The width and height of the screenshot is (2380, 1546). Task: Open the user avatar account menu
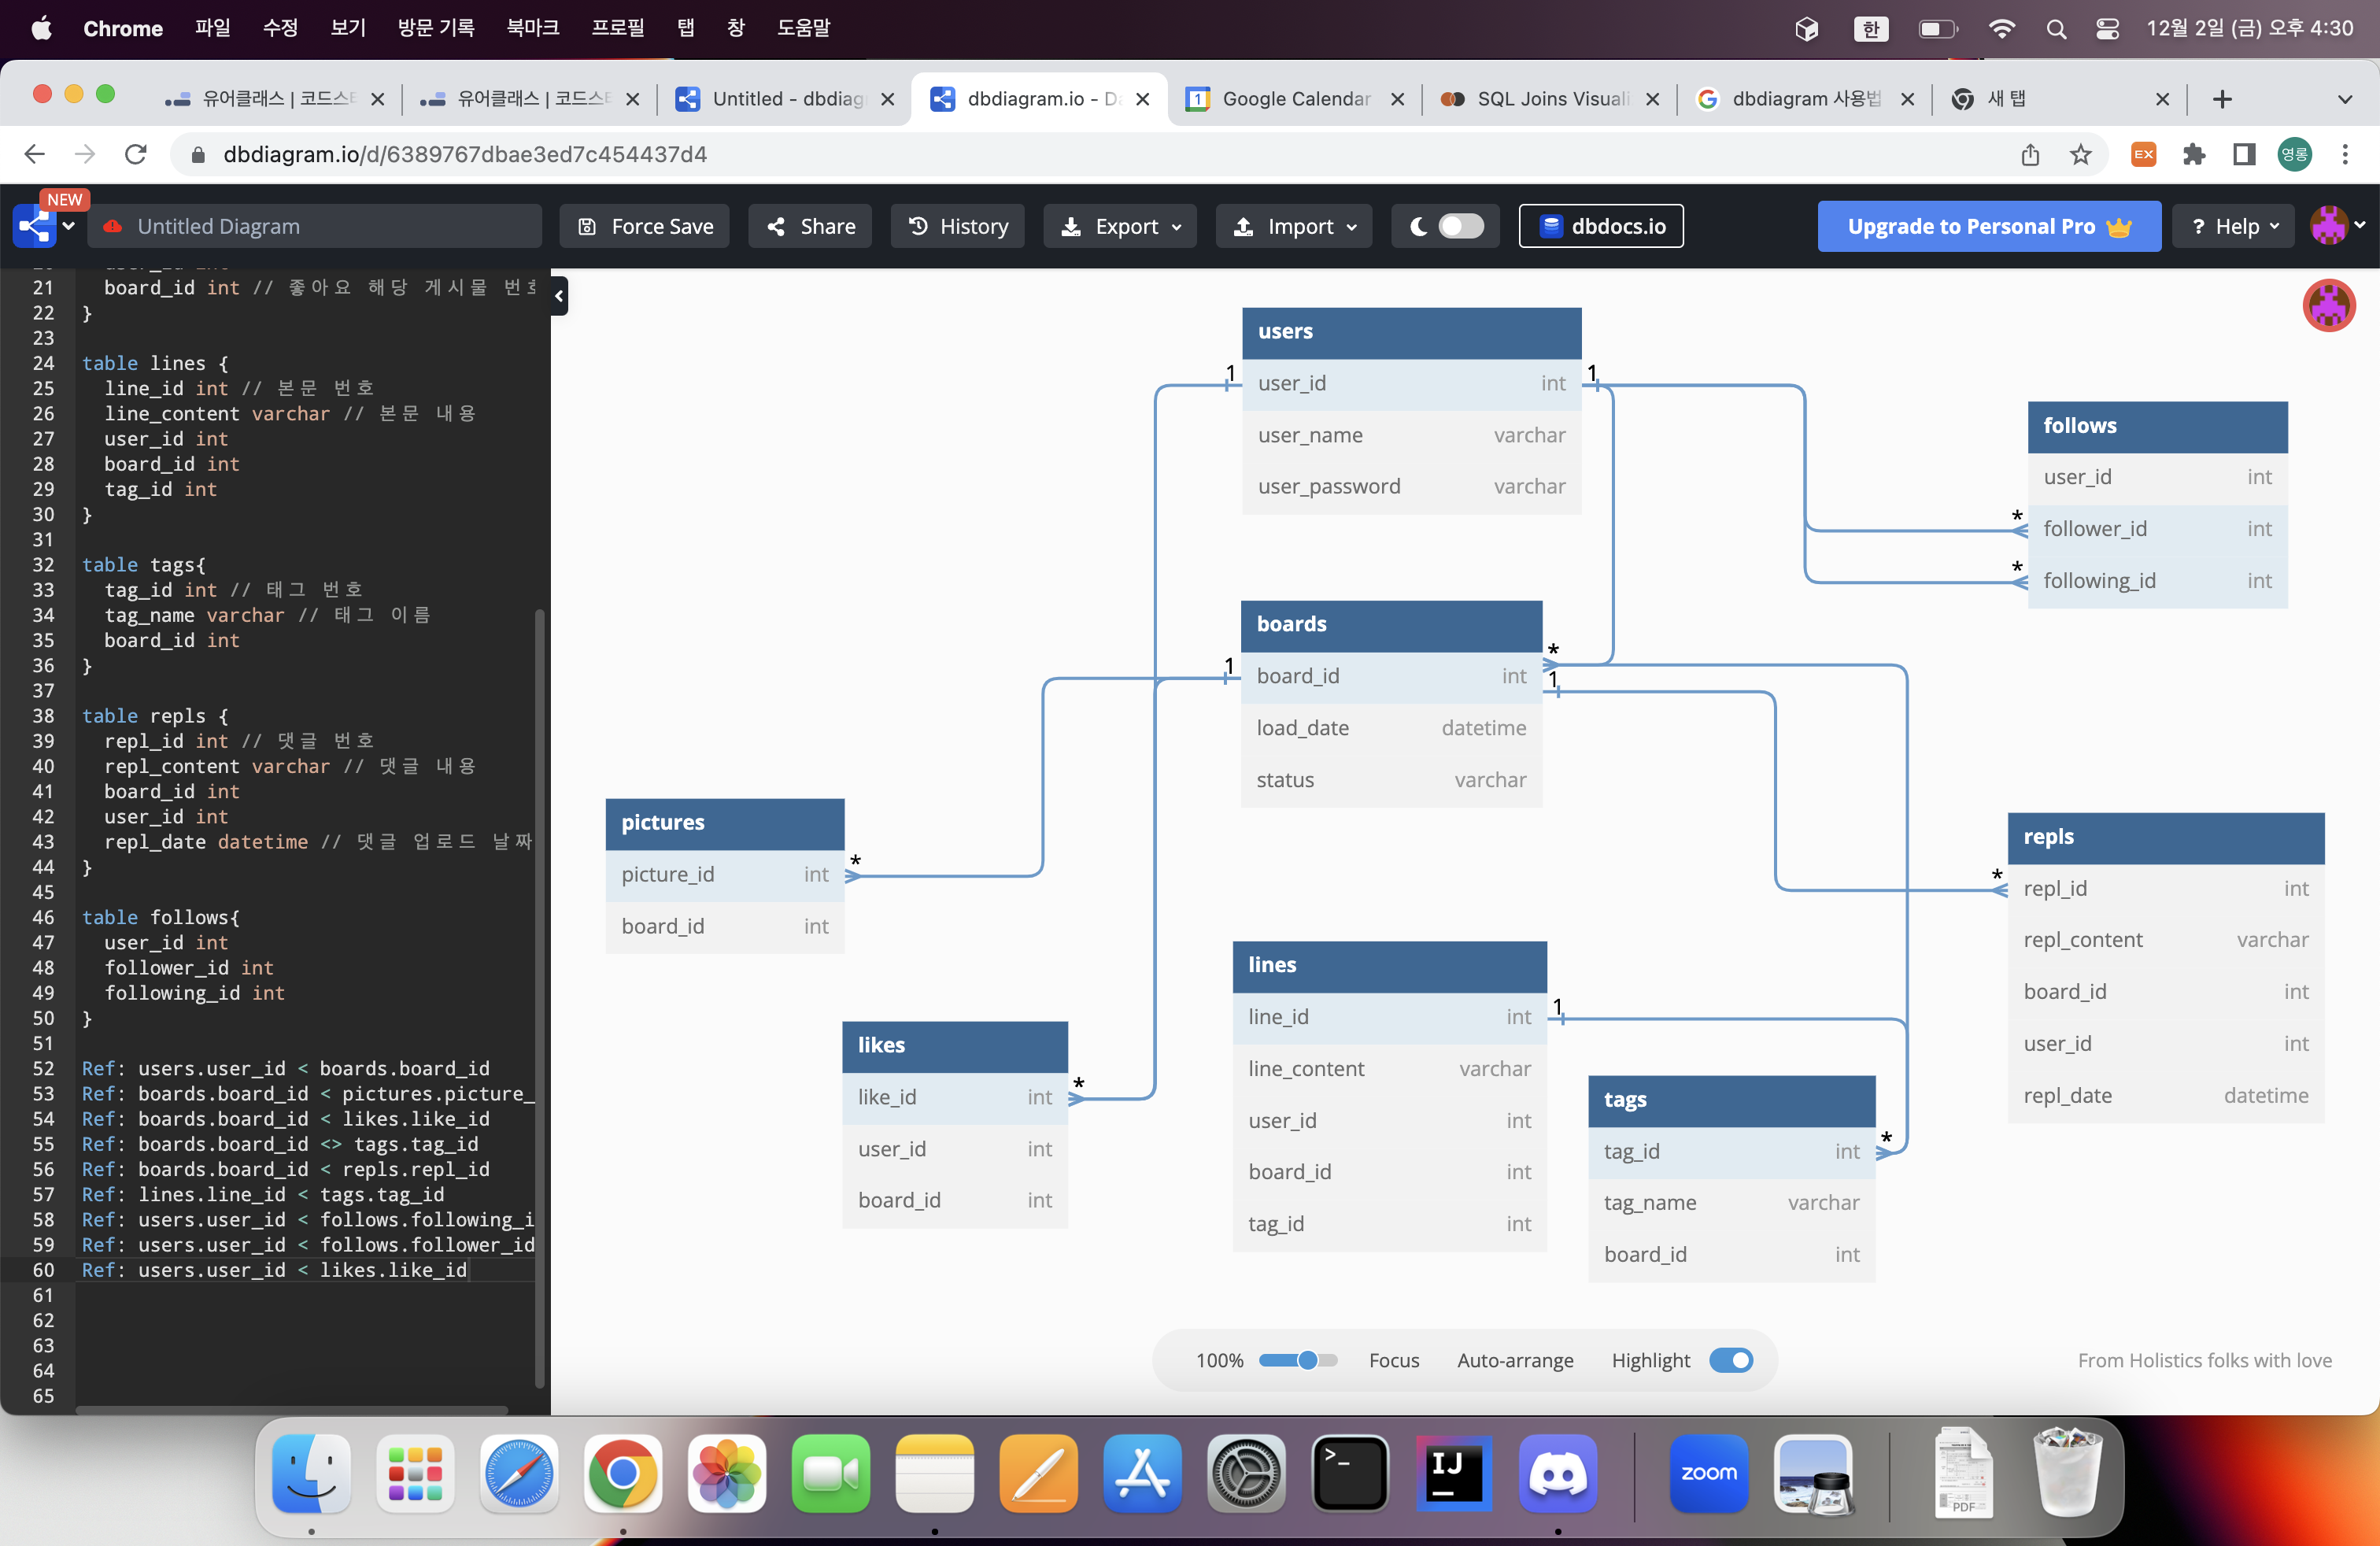click(2337, 225)
